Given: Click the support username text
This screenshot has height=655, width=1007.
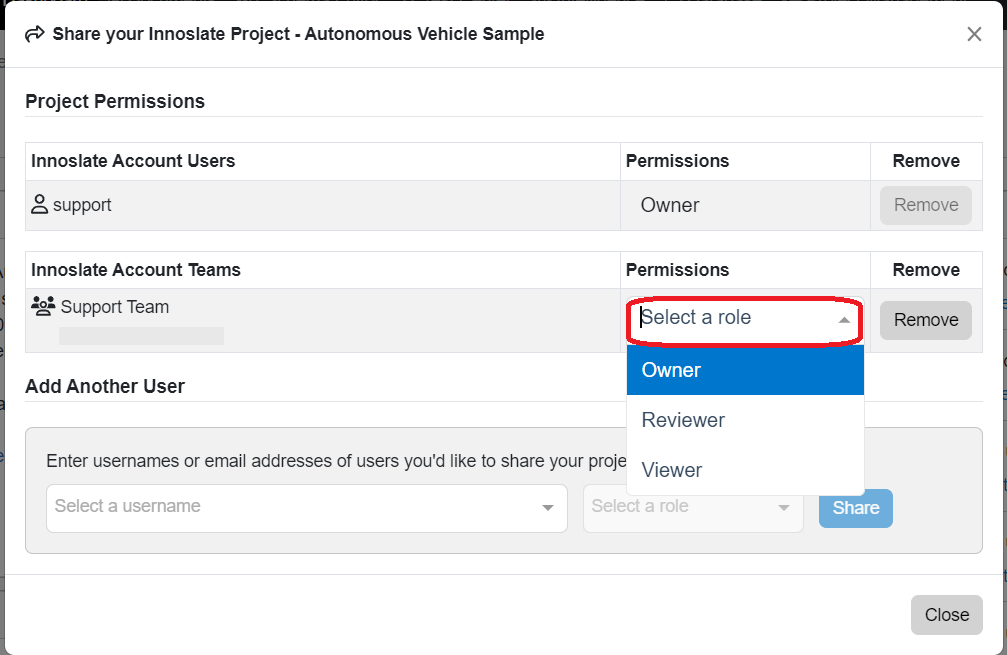Looking at the screenshot, I should click(x=82, y=205).
